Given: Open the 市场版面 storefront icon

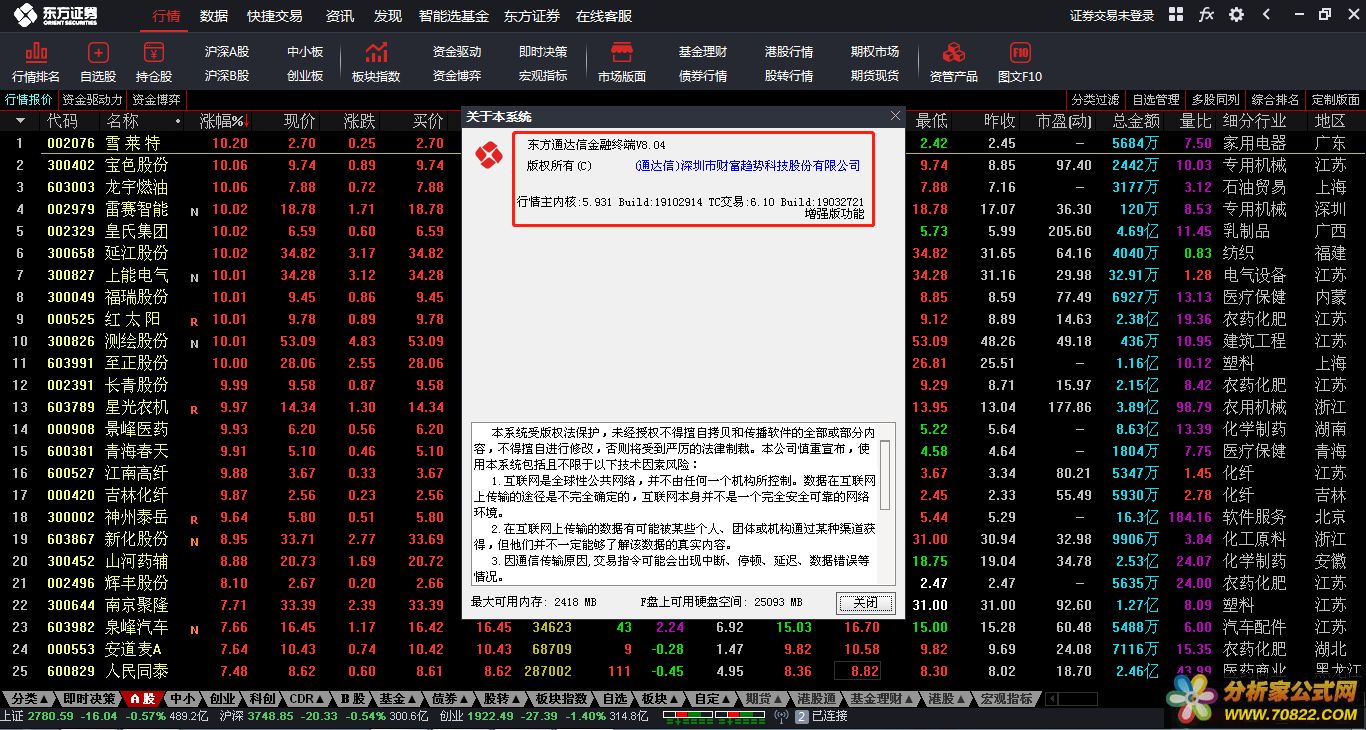Looking at the screenshot, I should coord(622,52).
